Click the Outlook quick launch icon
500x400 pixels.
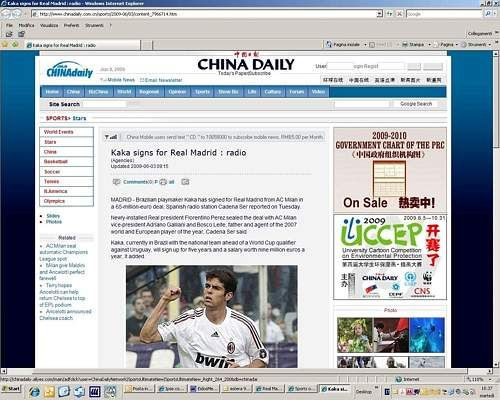[x=64, y=391]
